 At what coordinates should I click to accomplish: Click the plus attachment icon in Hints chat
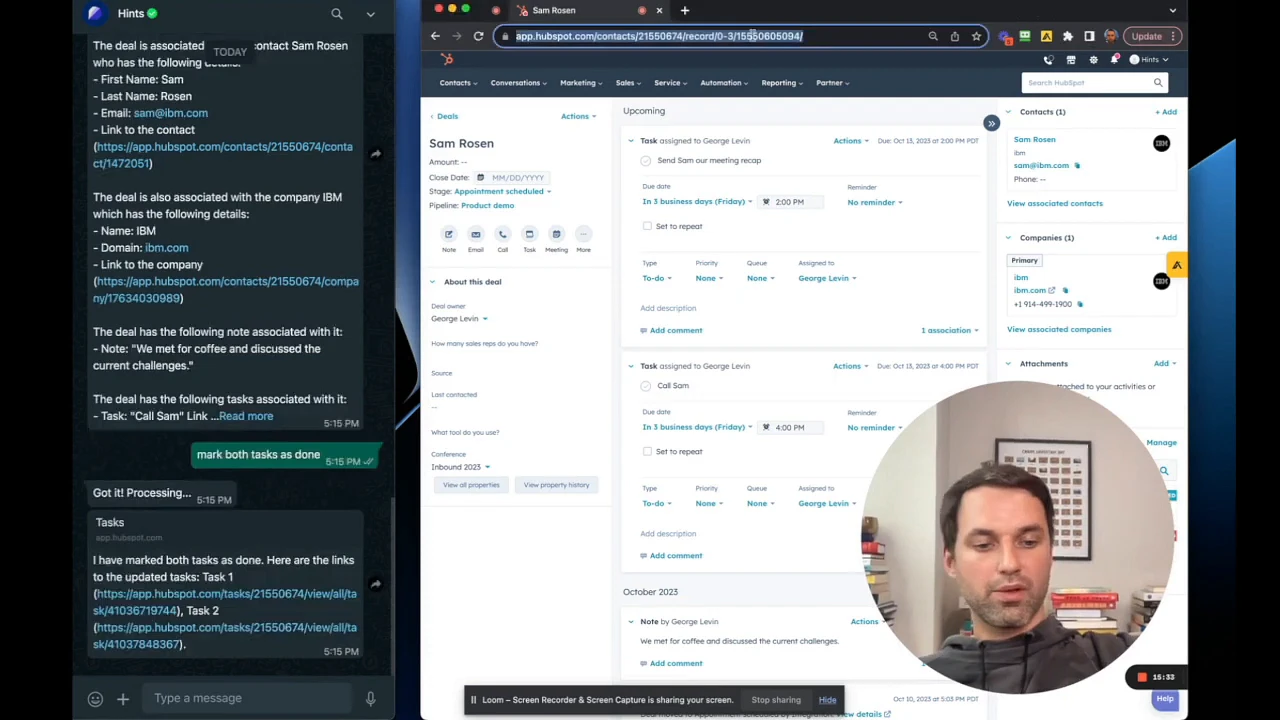tap(123, 699)
